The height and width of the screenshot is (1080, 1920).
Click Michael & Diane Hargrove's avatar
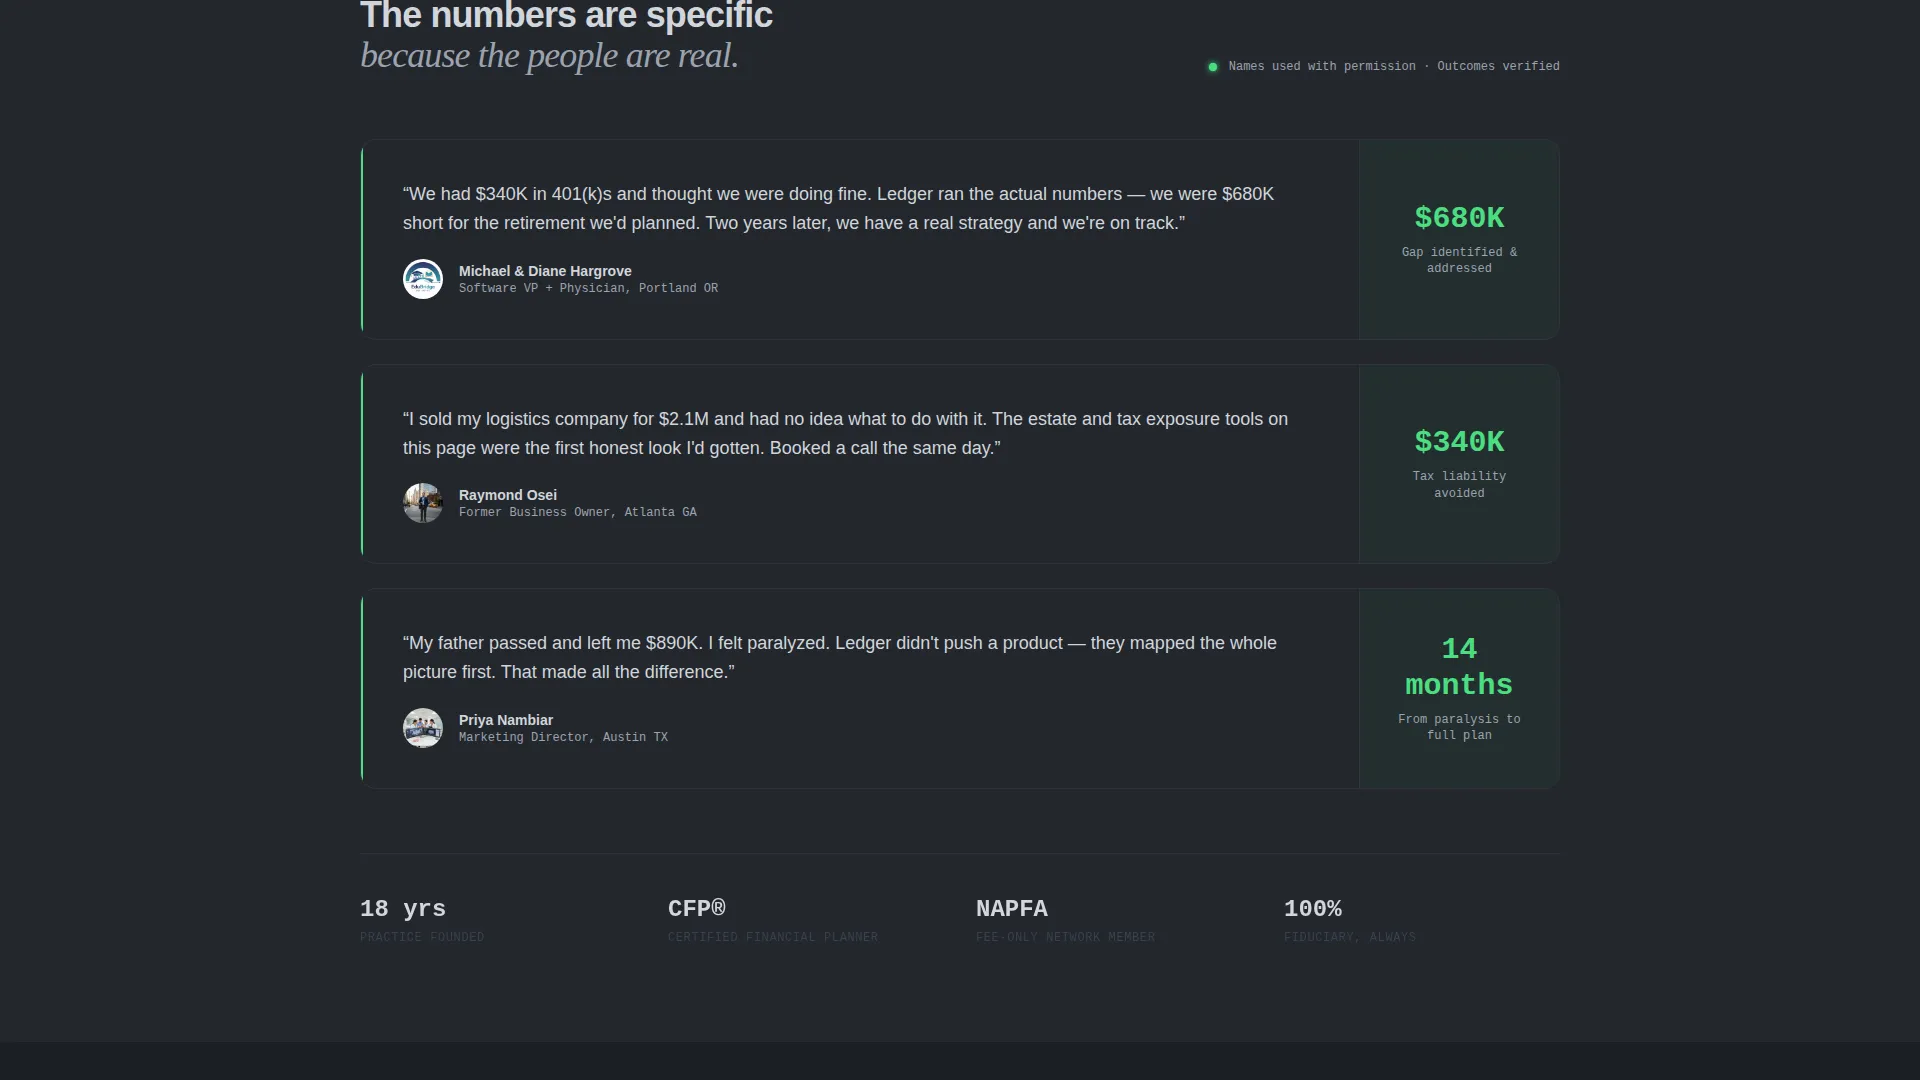point(423,279)
